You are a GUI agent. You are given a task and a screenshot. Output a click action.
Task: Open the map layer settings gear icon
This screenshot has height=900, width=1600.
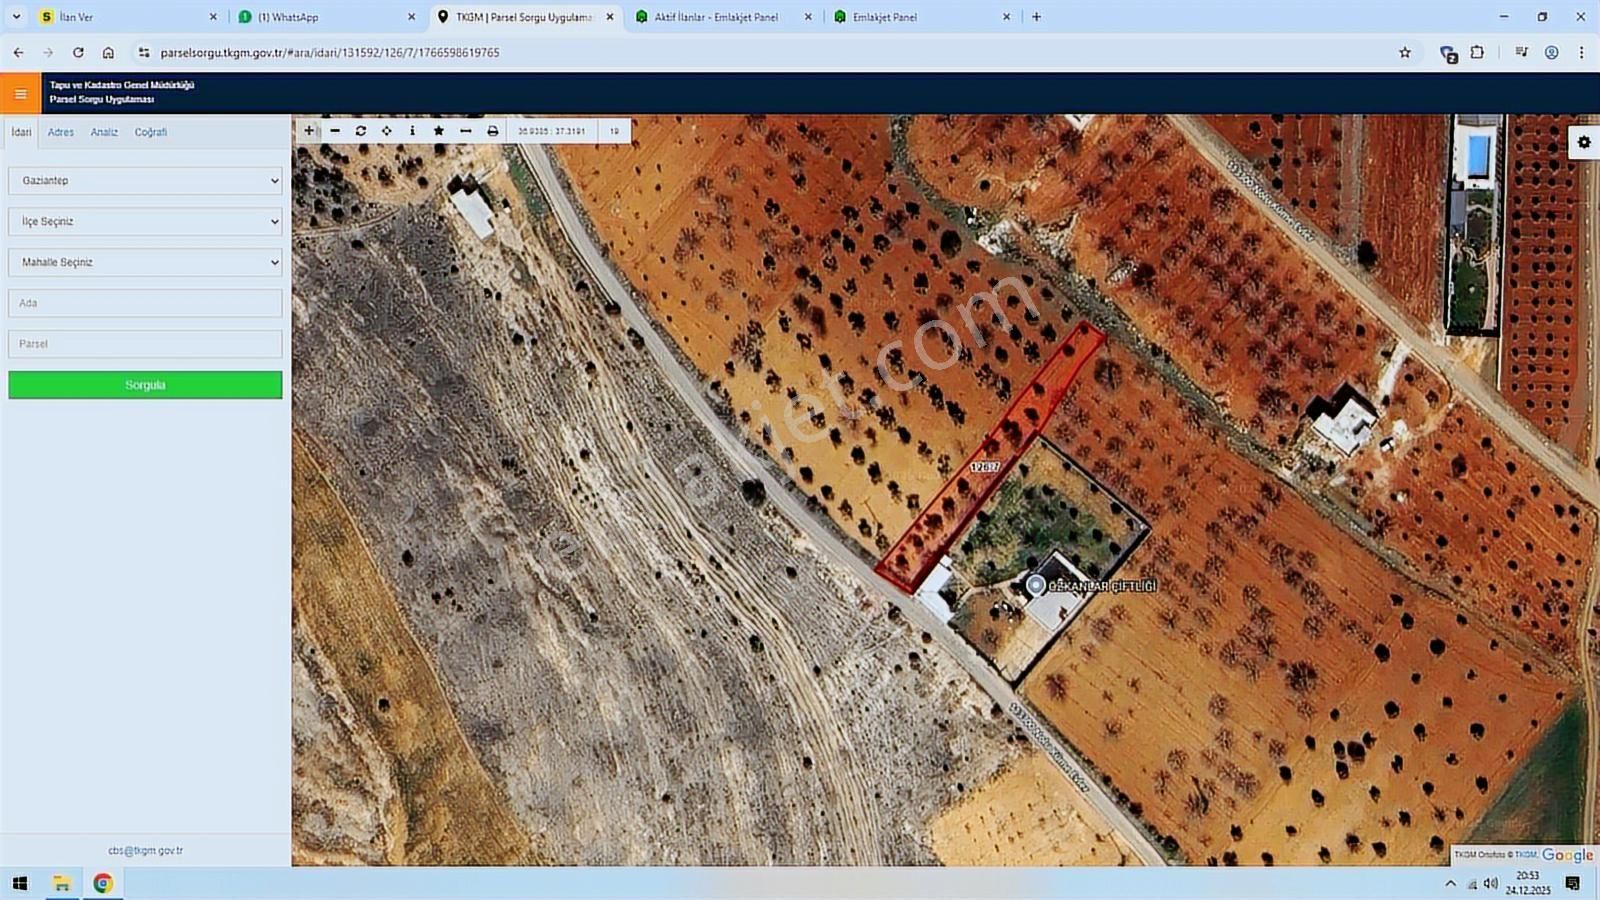[1583, 142]
